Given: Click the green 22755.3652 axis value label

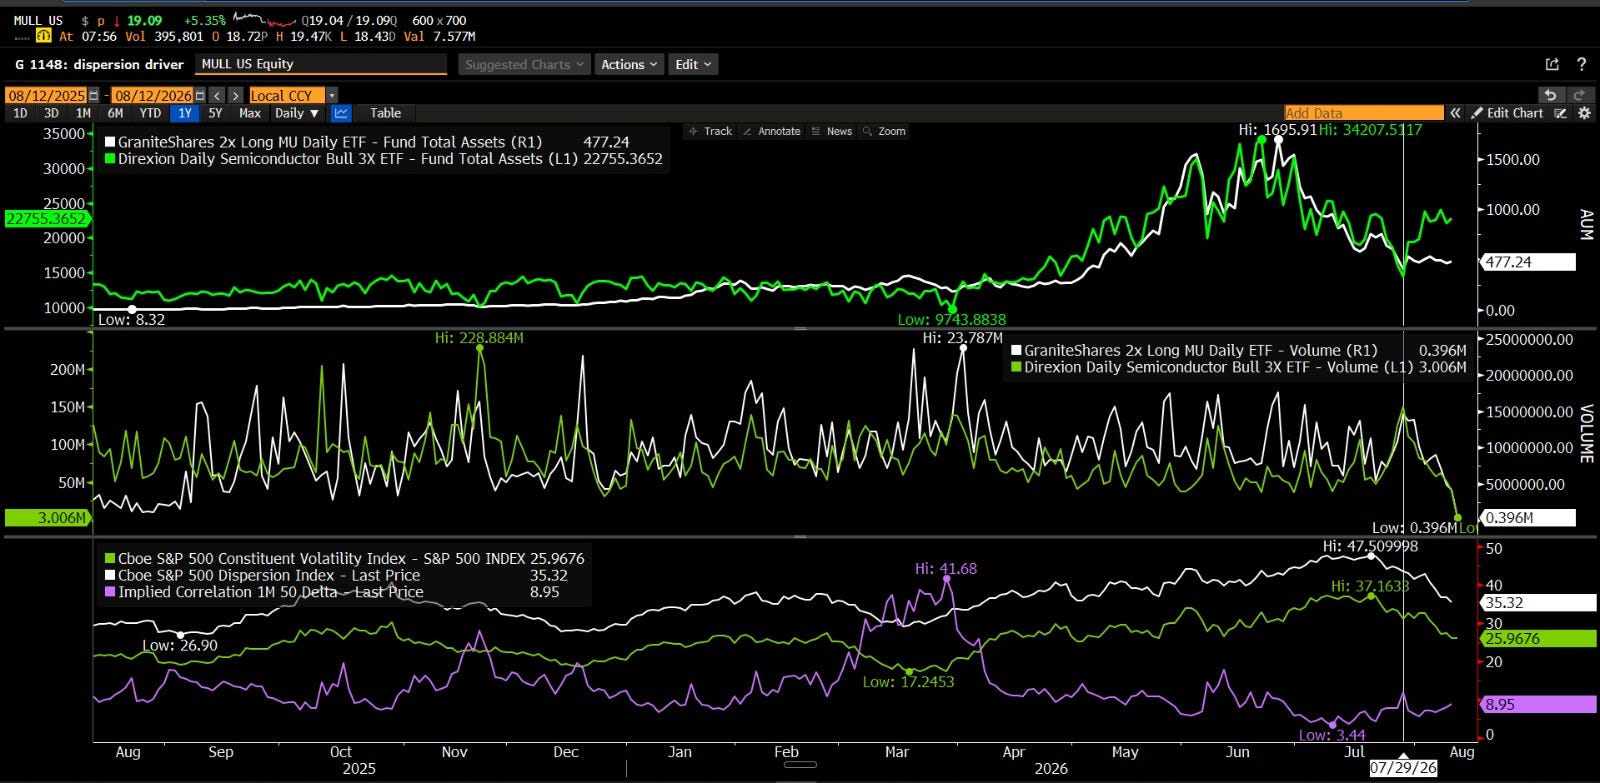Looking at the screenshot, I should (x=46, y=219).
